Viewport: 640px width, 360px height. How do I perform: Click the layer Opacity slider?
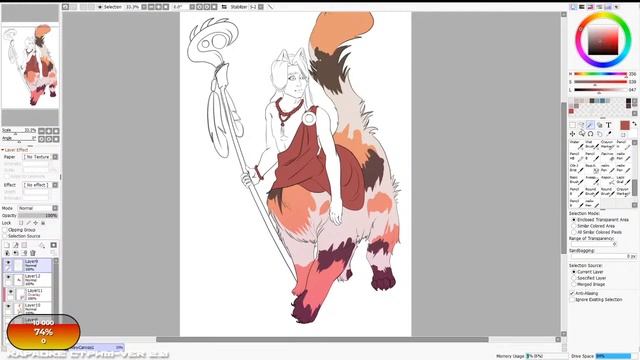[x=38, y=216]
